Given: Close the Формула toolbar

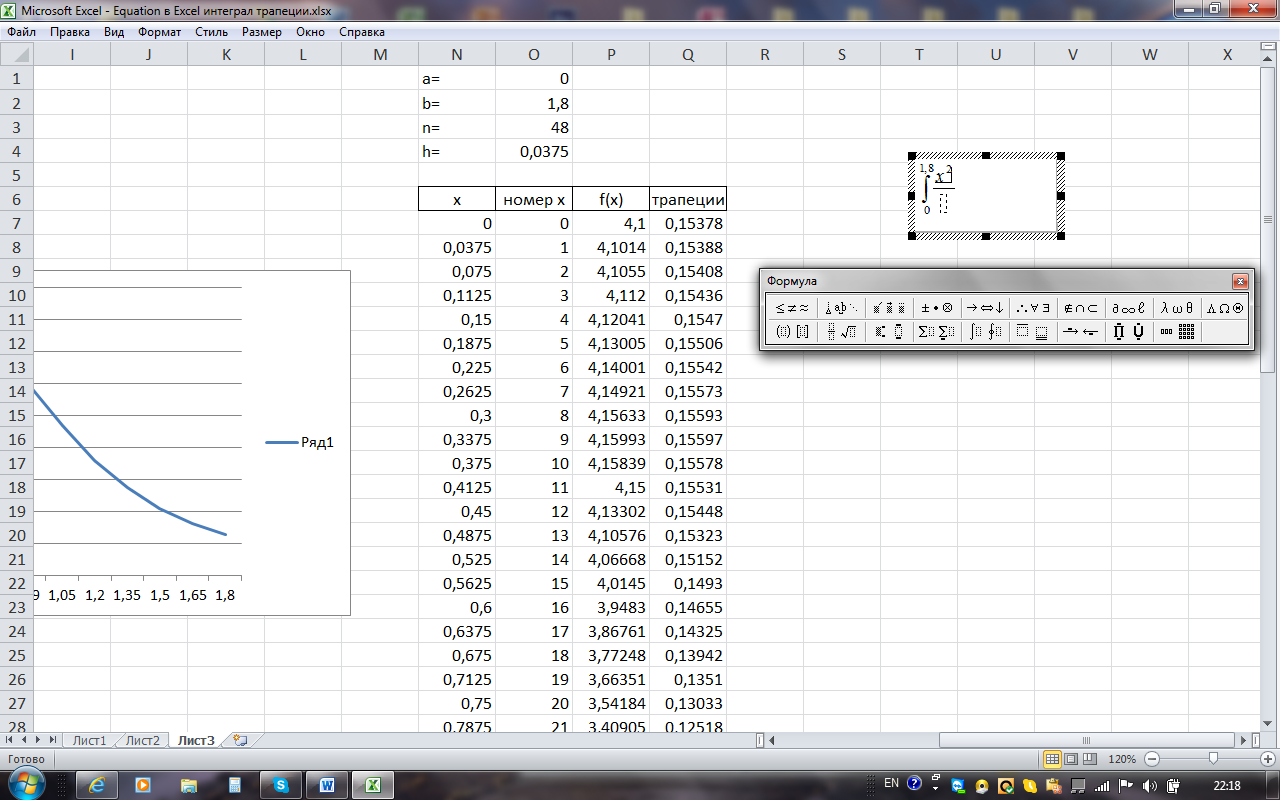Looking at the screenshot, I should point(1240,281).
